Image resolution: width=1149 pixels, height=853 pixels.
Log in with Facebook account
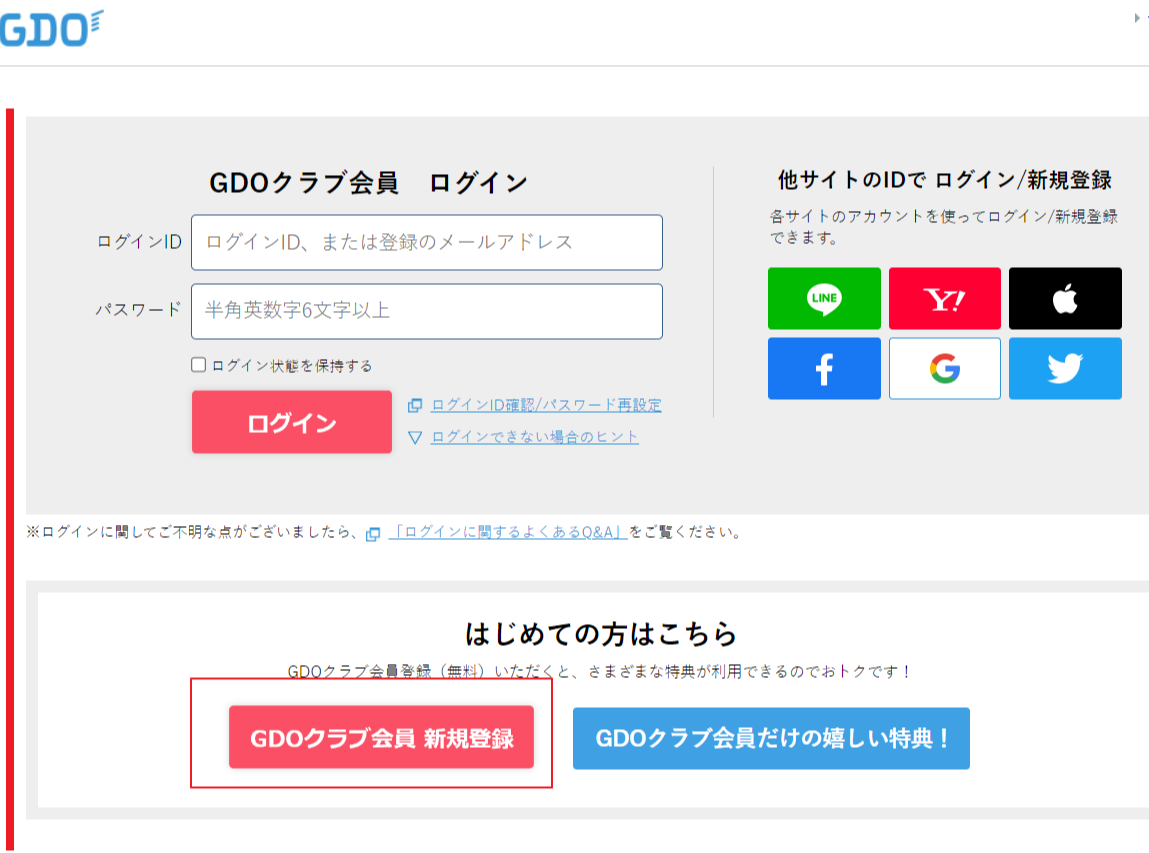[x=824, y=369]
